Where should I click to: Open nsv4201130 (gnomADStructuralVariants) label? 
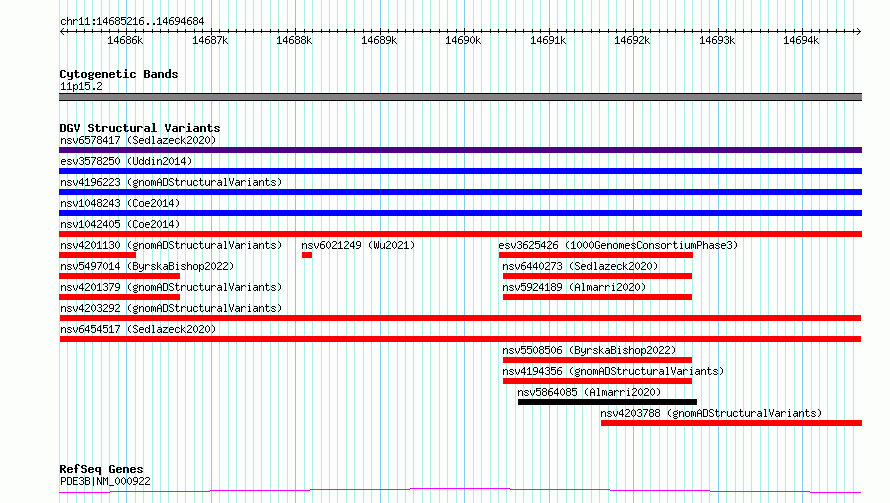tap(171, 245)
